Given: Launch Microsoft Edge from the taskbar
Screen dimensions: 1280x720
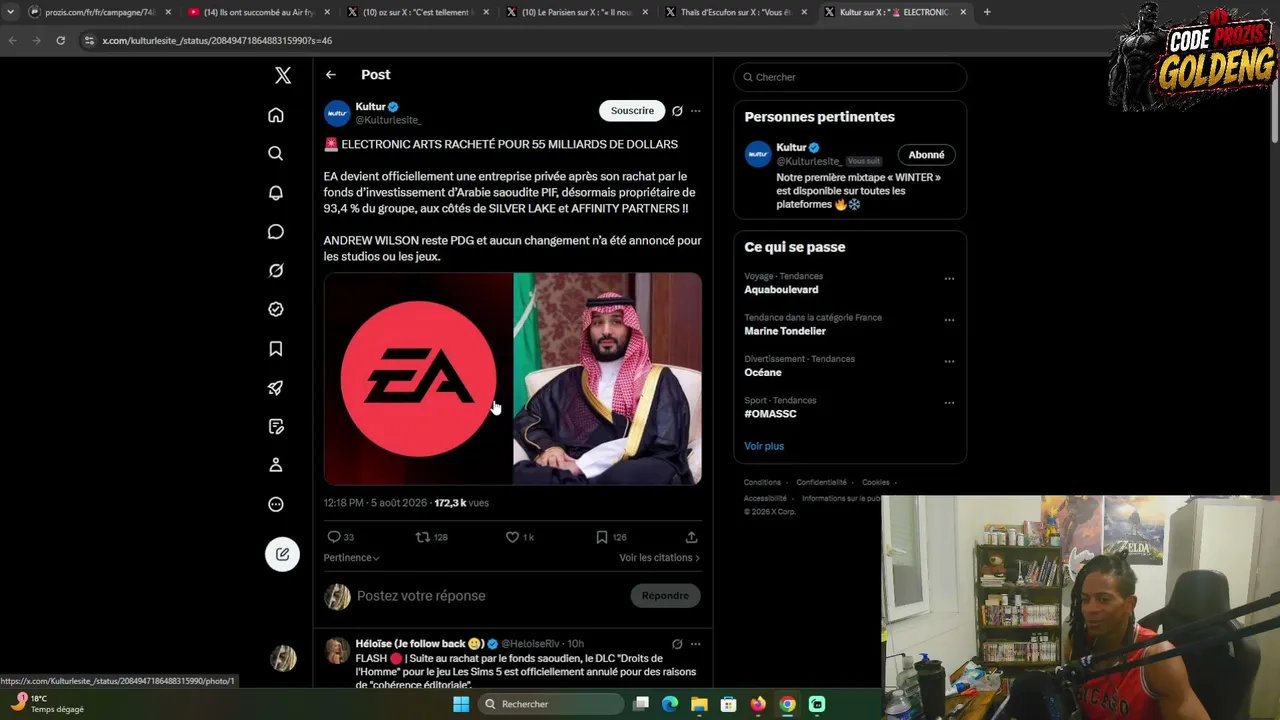Looking at the screenshot, I should (x=670, y=704).
